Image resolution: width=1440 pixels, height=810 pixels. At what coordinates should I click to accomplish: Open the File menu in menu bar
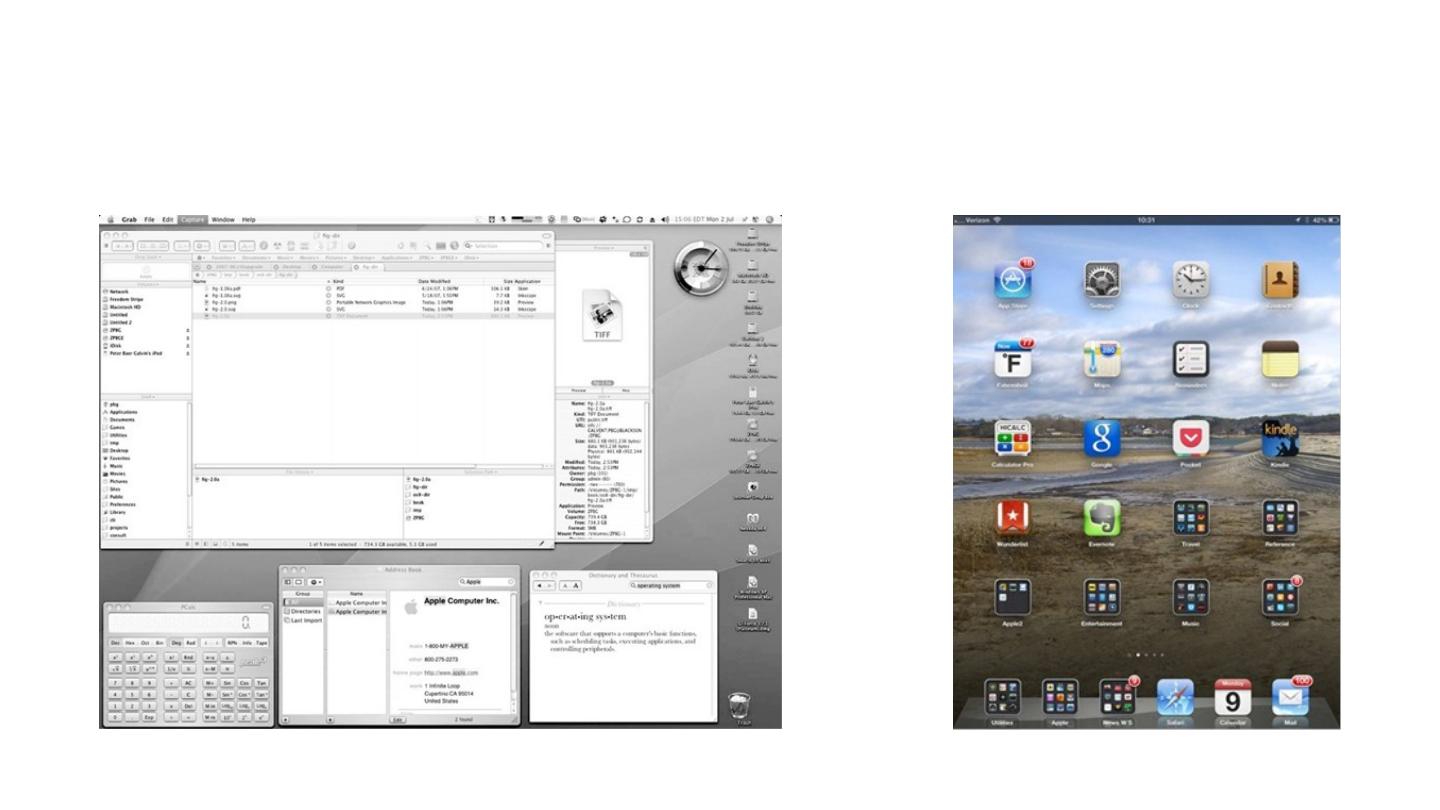coord(149,219)
